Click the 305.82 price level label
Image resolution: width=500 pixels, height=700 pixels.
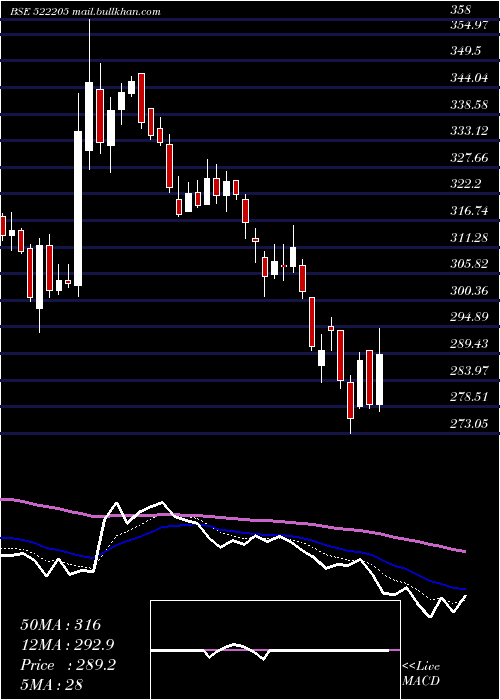coord(469,264)
